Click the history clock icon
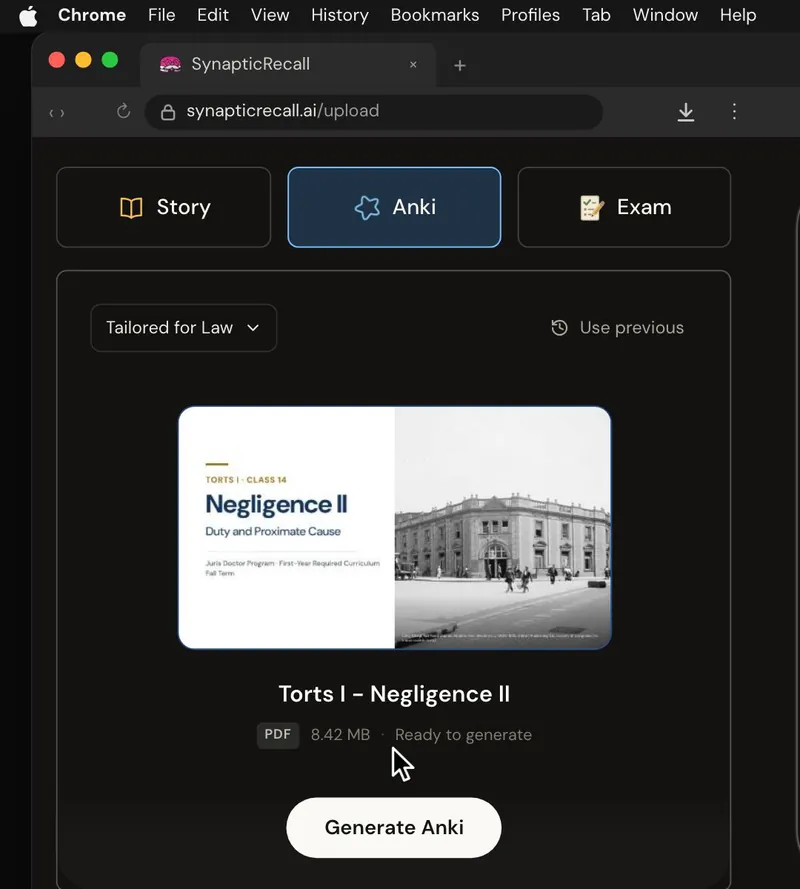Image resolution: width=800 pixels, height=889 pixels. click(560, 328)
